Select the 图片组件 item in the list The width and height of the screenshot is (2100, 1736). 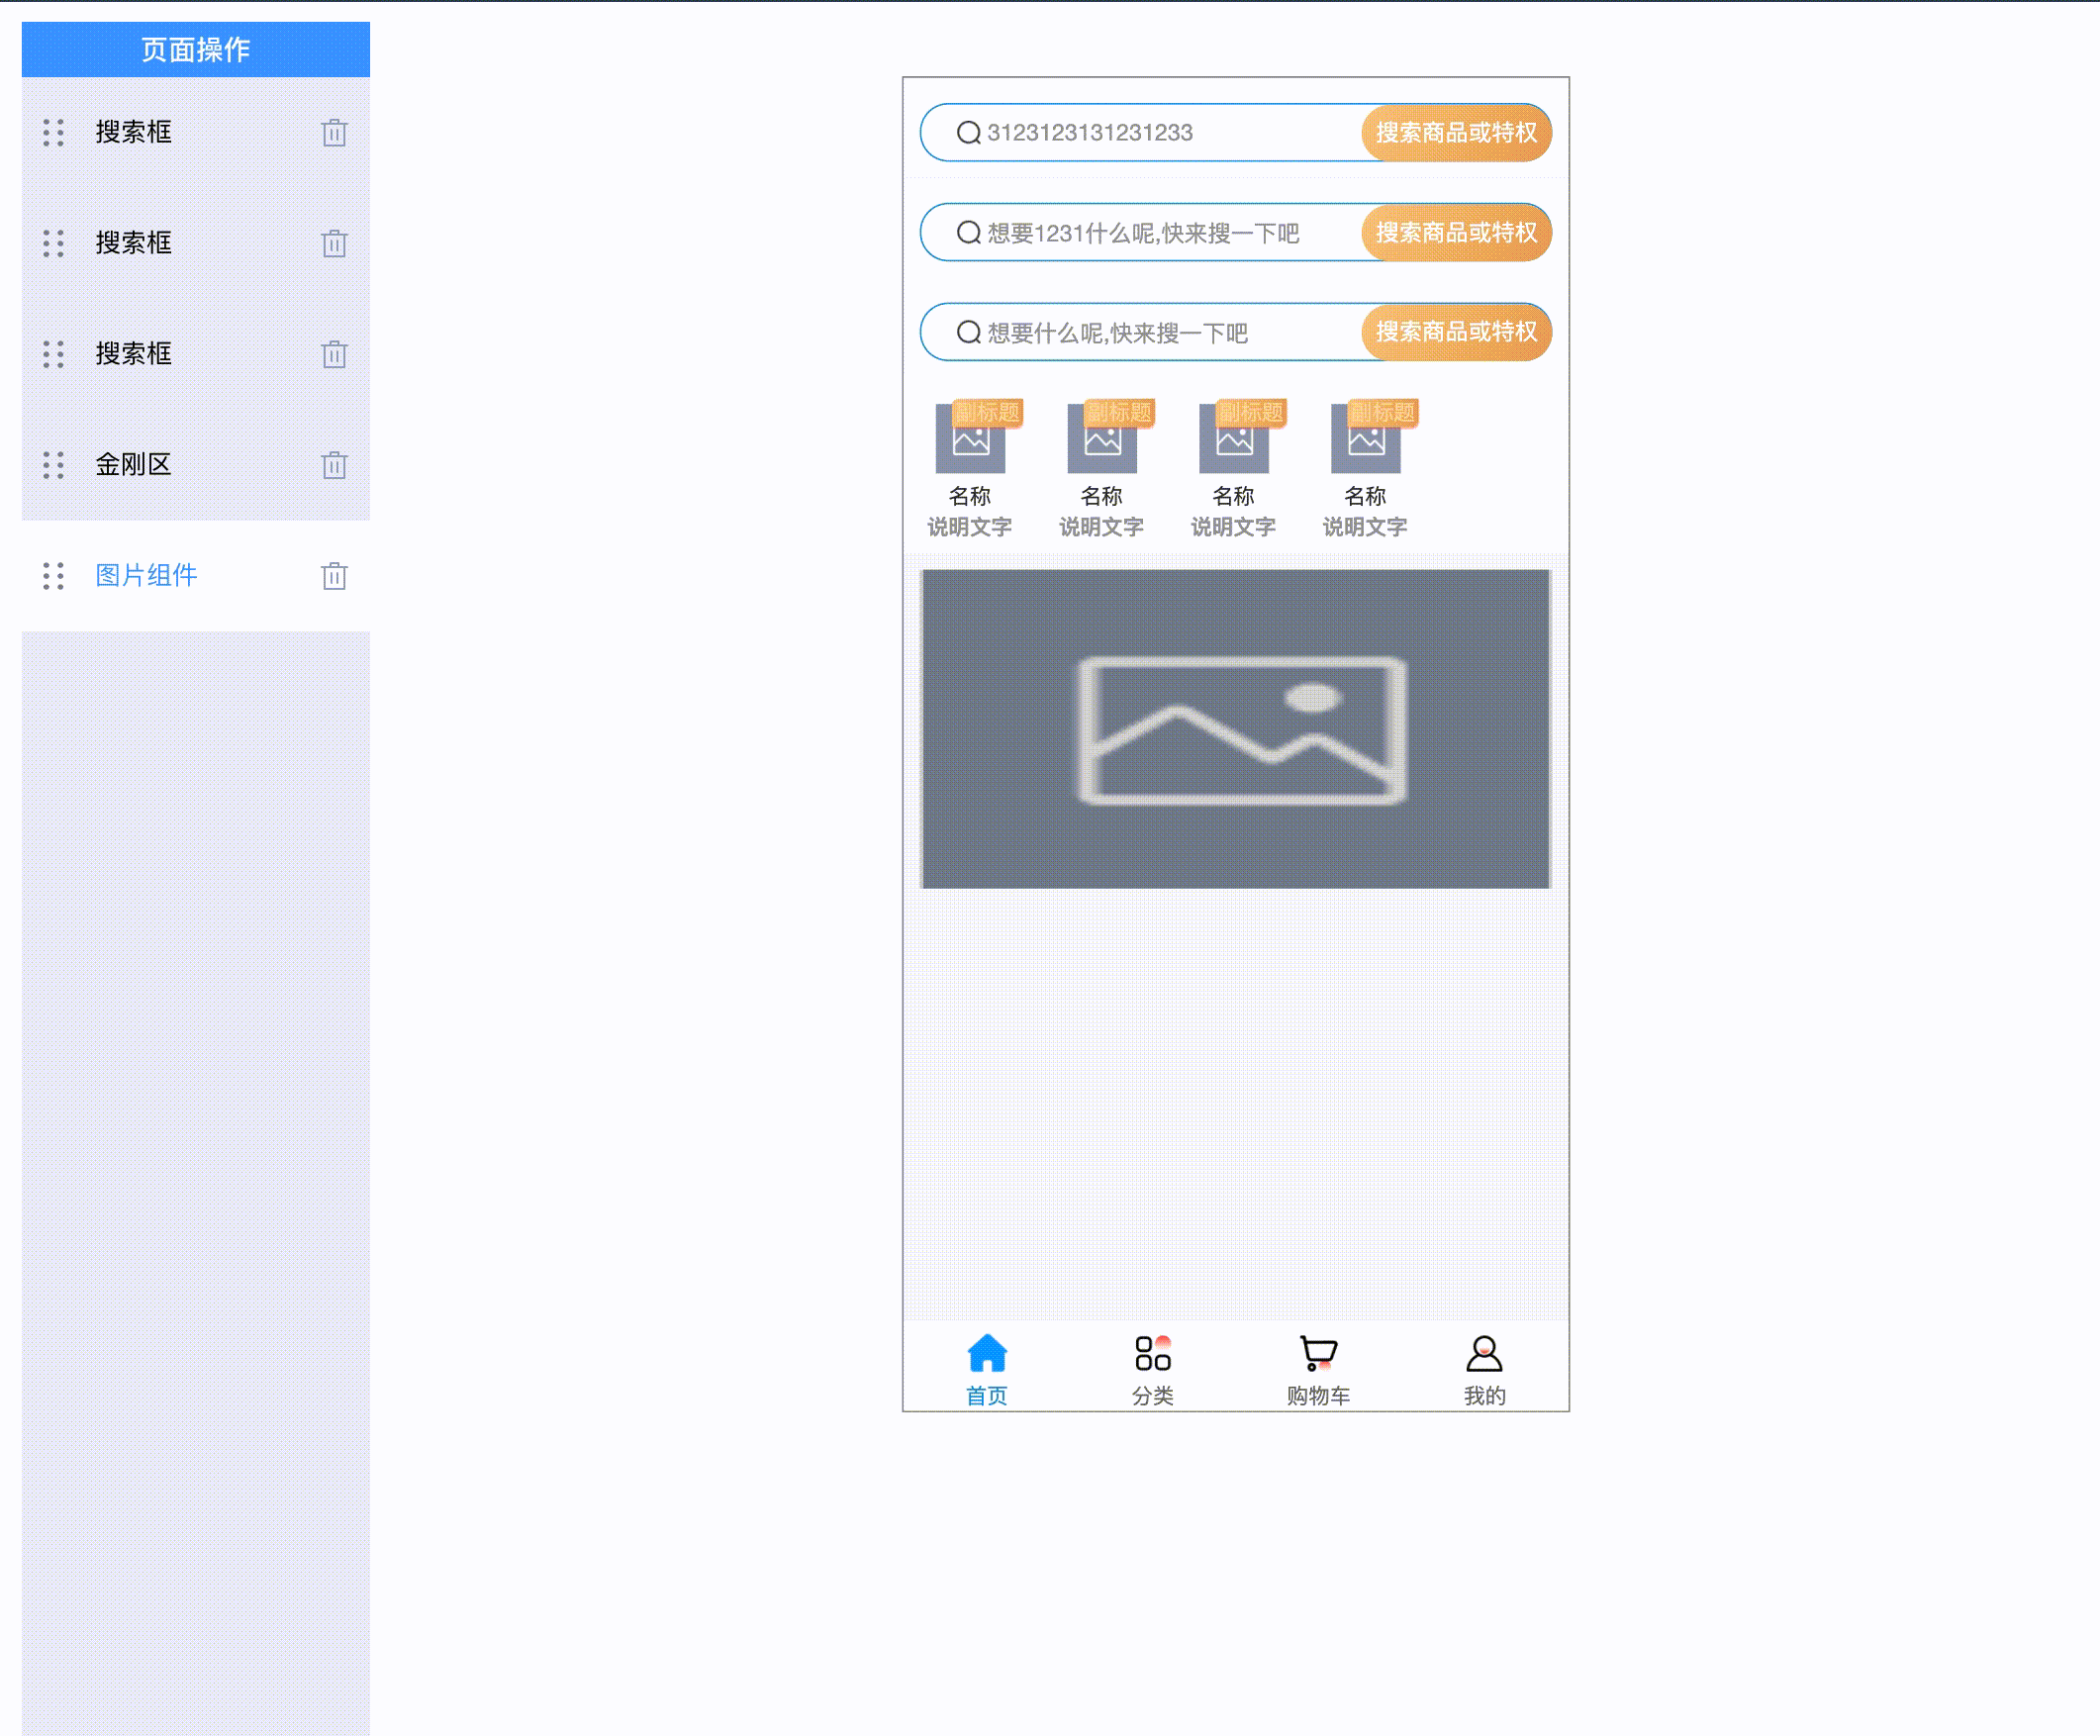pos(146,576)
